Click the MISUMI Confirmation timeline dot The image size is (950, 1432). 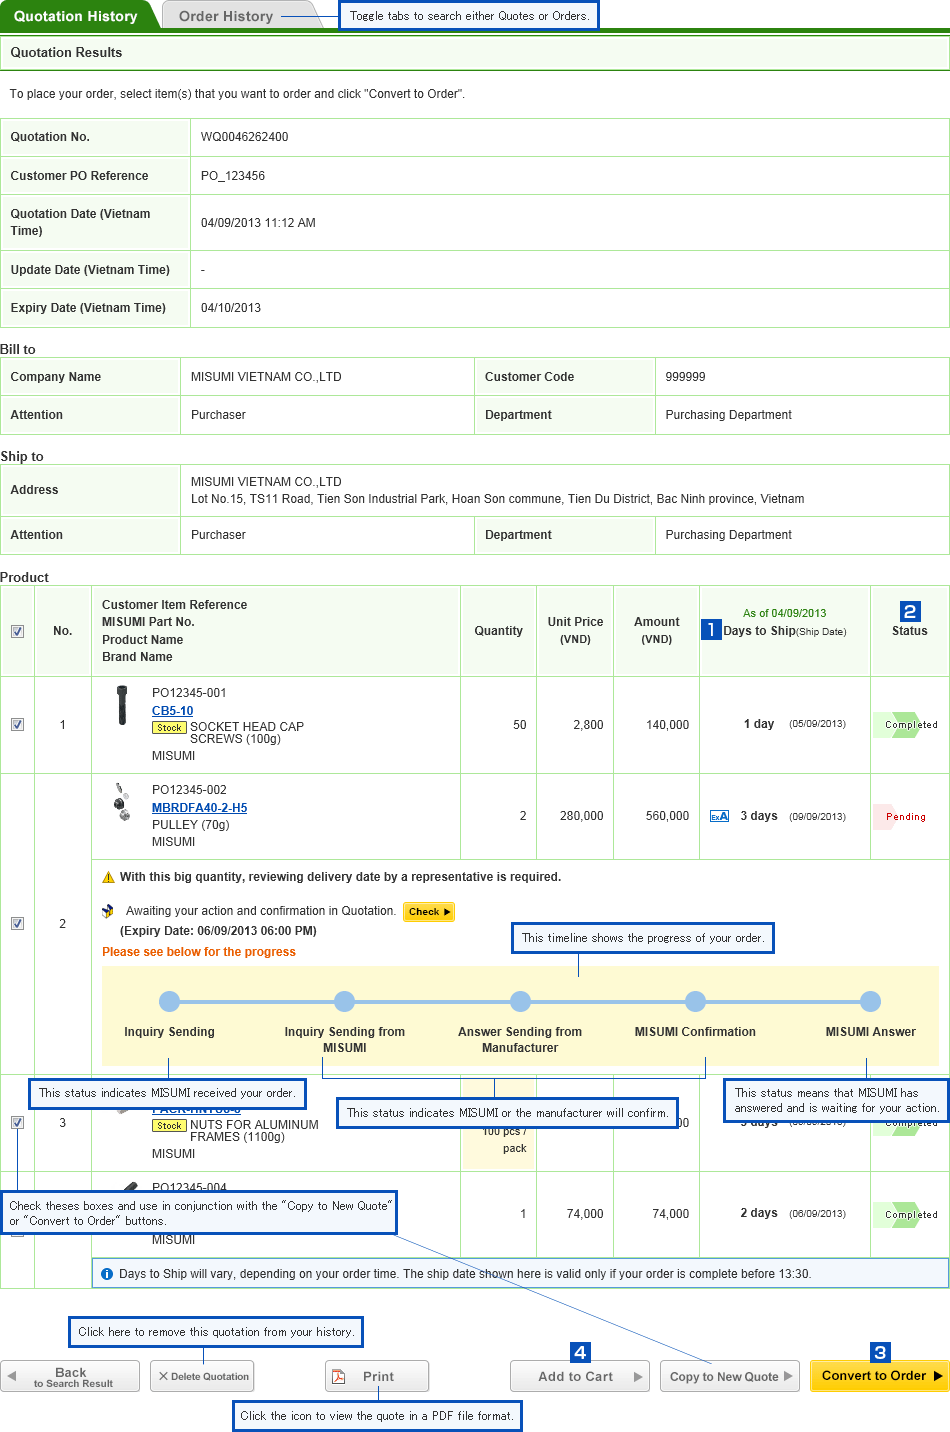coord(695,1001)
